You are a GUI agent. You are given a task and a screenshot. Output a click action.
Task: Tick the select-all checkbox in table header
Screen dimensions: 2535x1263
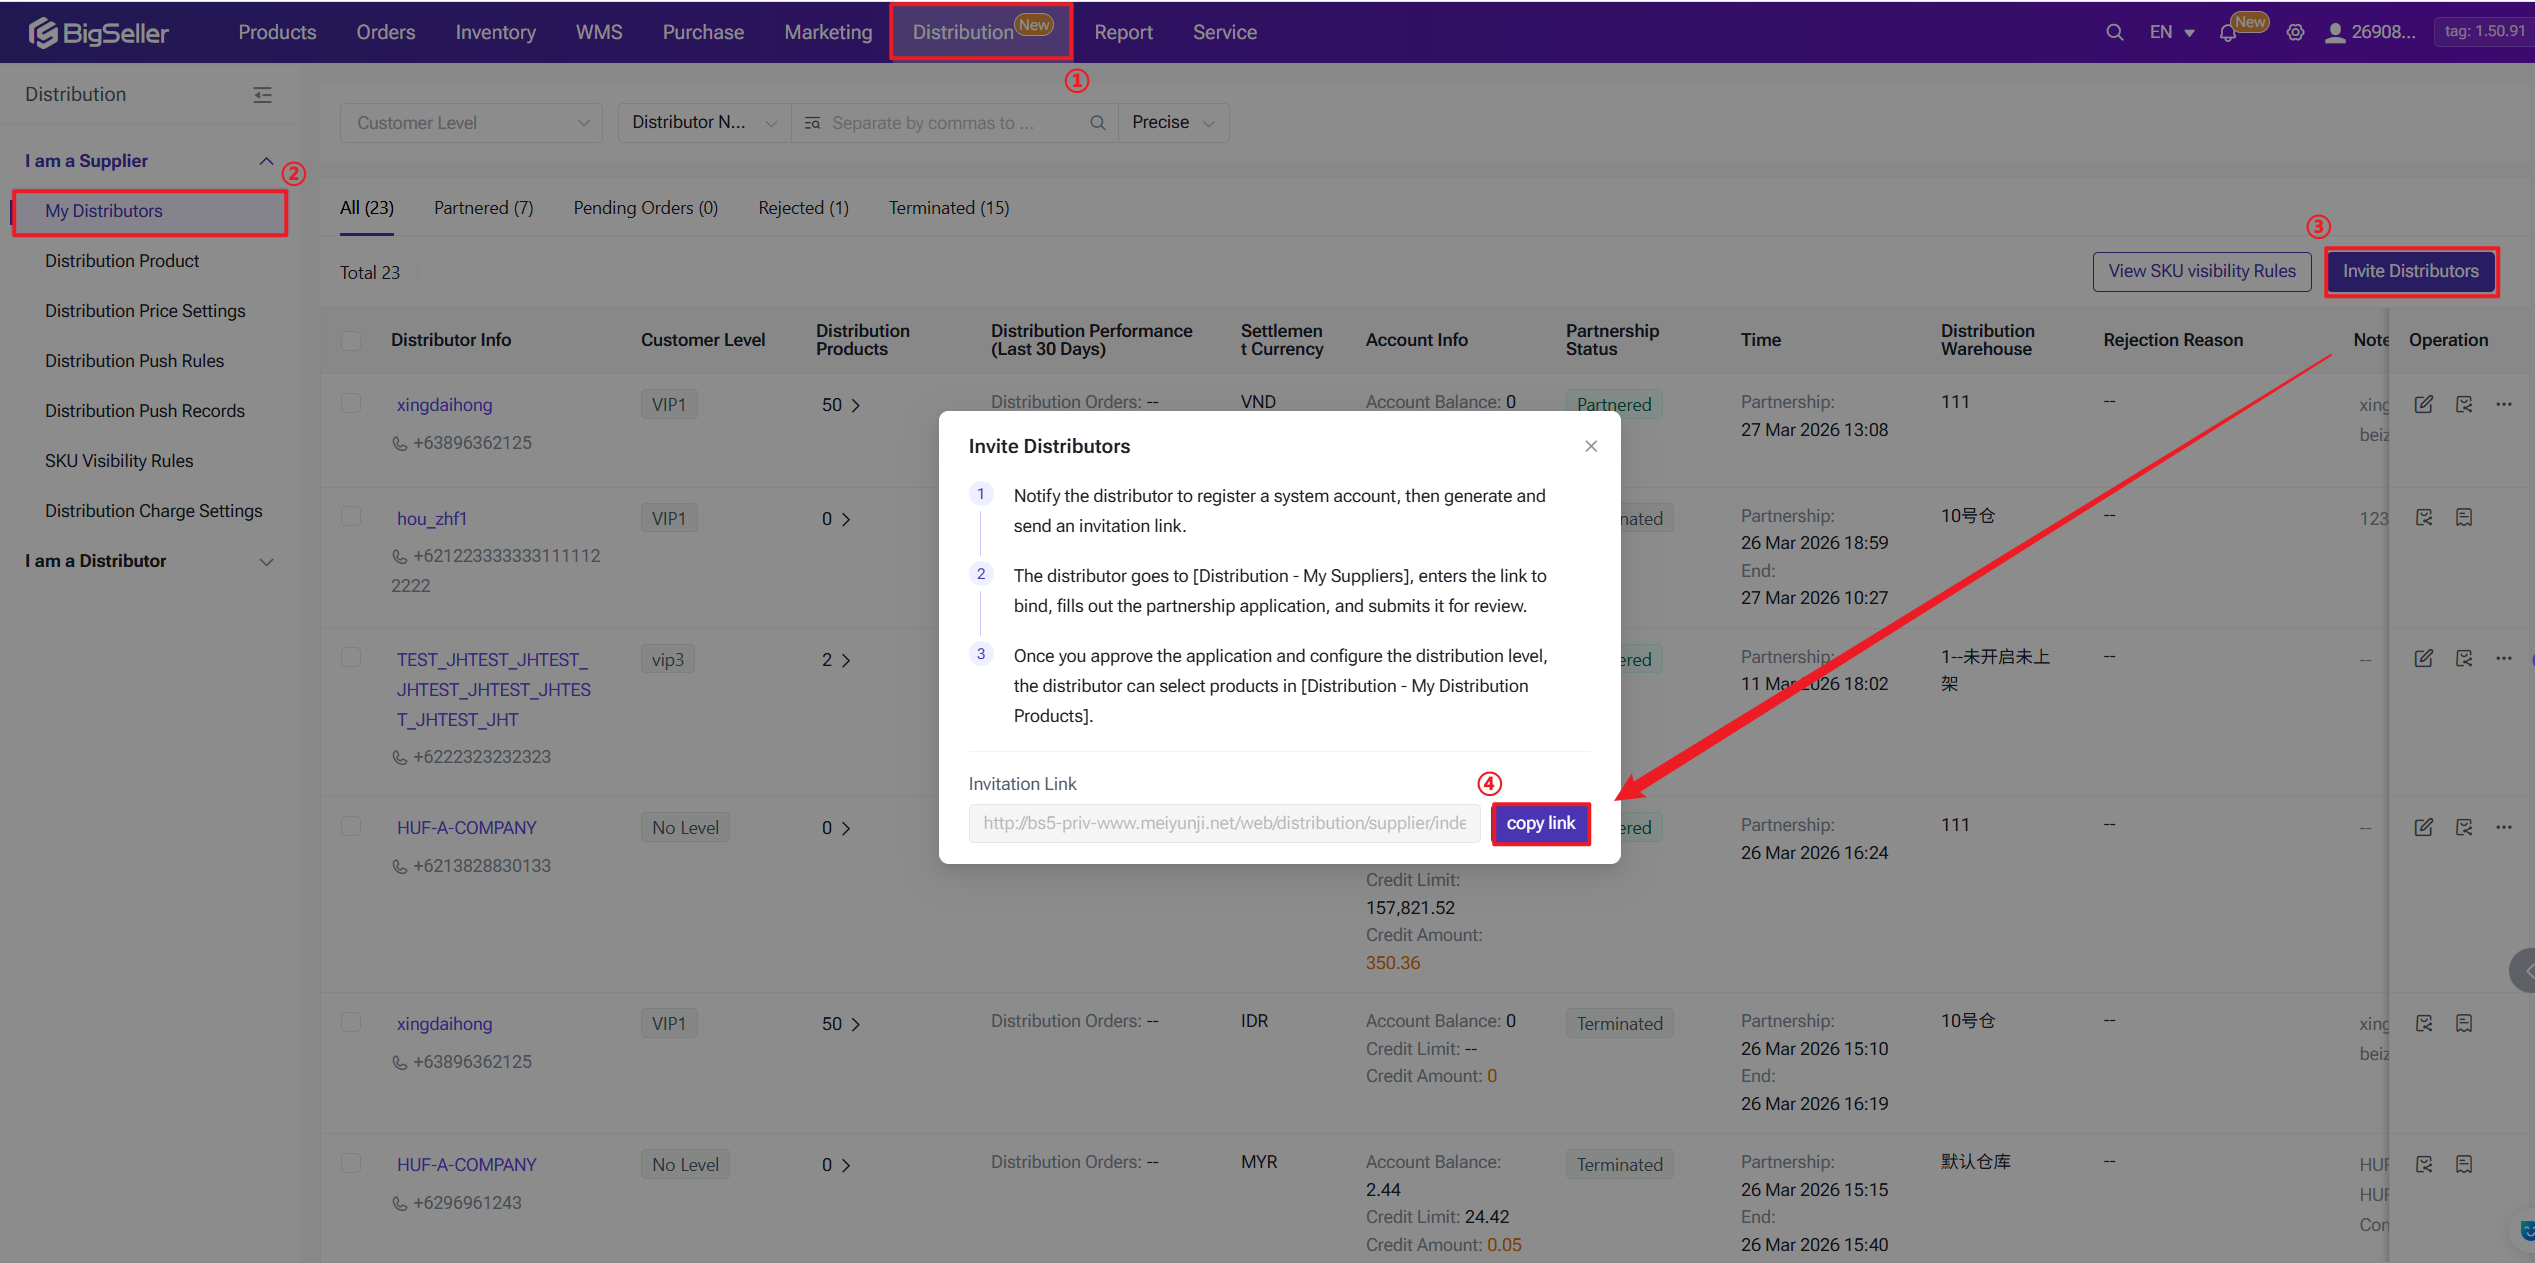(x=351, y=341)
